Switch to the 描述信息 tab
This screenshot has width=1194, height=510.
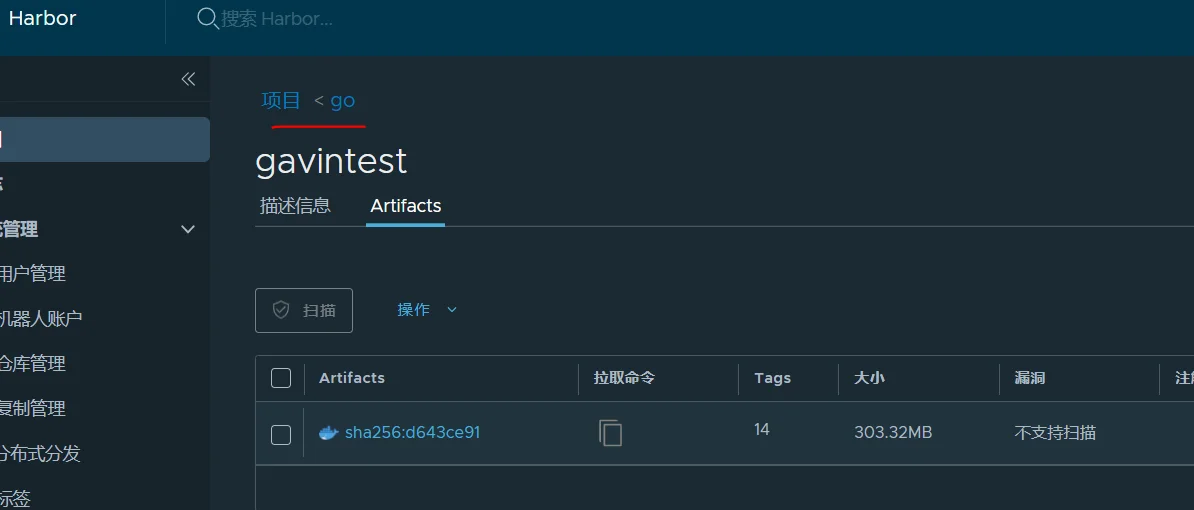click(295, 206)
